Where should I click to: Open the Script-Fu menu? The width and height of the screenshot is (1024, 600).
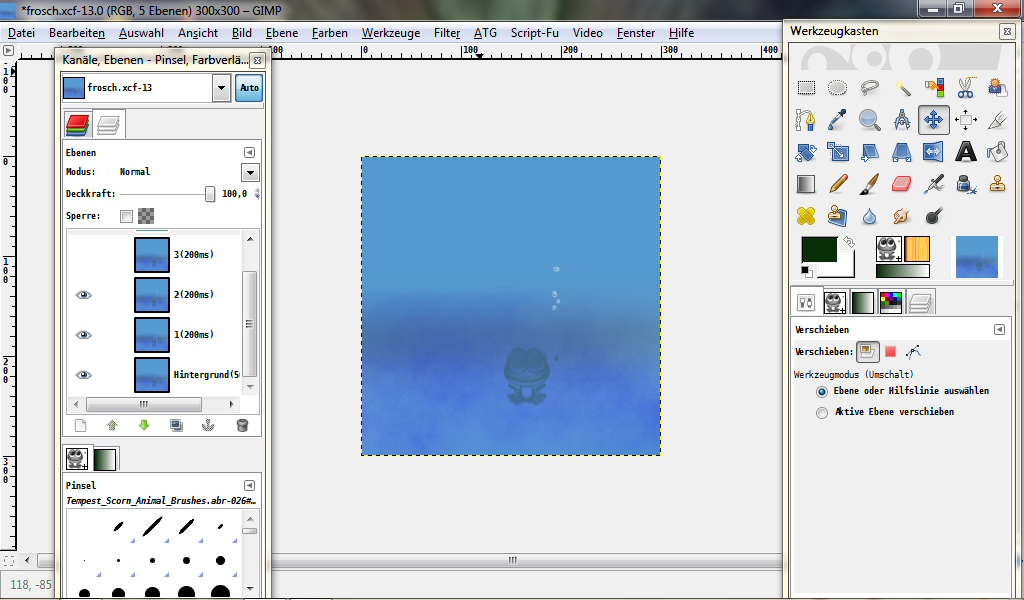pos(535,33)
